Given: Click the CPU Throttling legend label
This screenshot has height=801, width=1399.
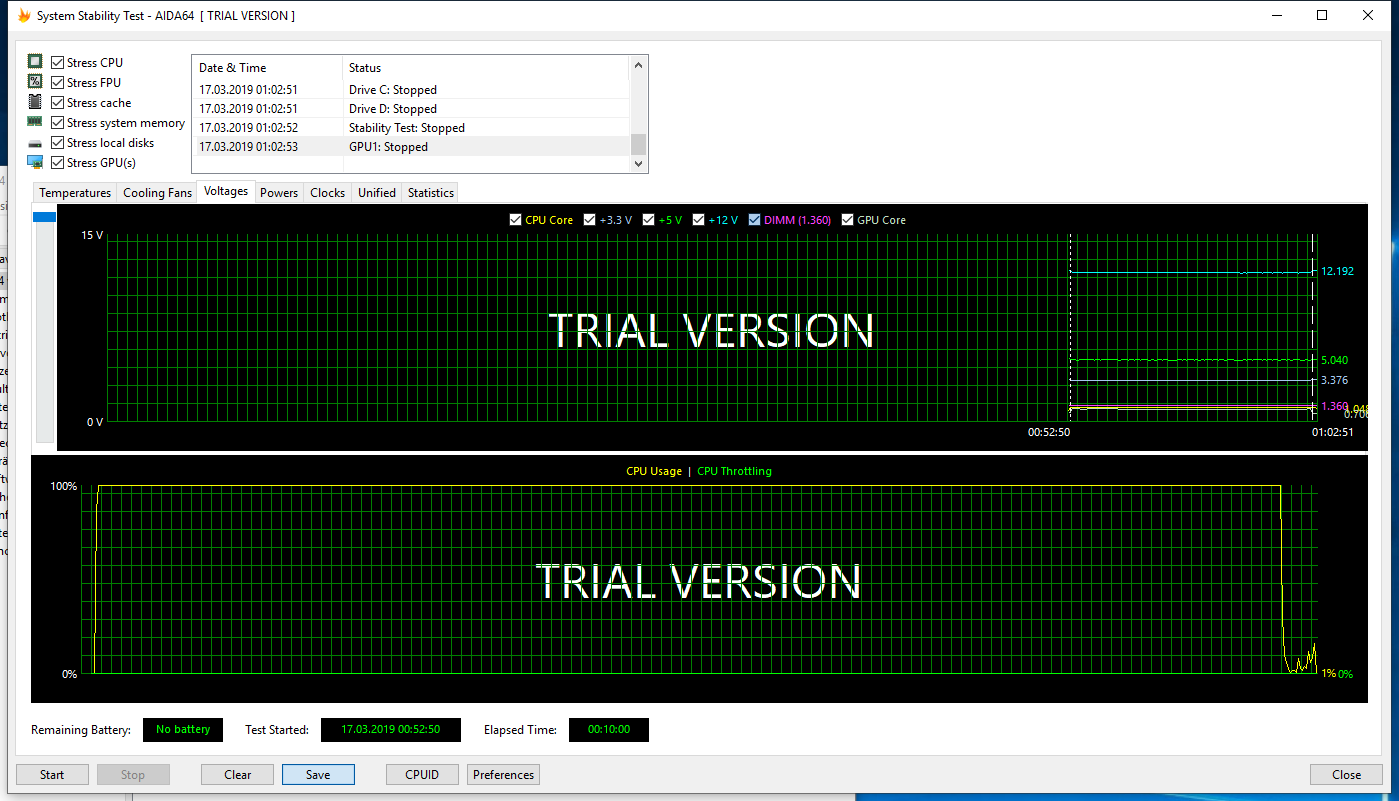Looking at the screenshot, I should pyautogui.click(x=734, y=471).
